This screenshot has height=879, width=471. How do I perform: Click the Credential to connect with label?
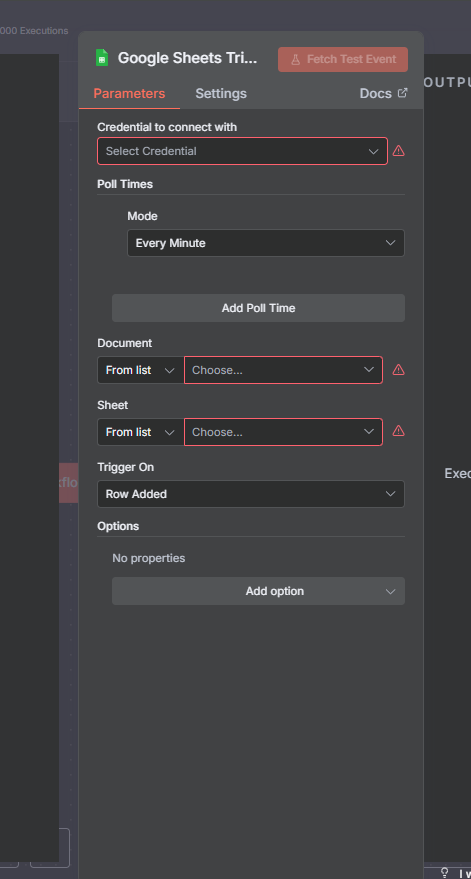[x=167, y=127]
